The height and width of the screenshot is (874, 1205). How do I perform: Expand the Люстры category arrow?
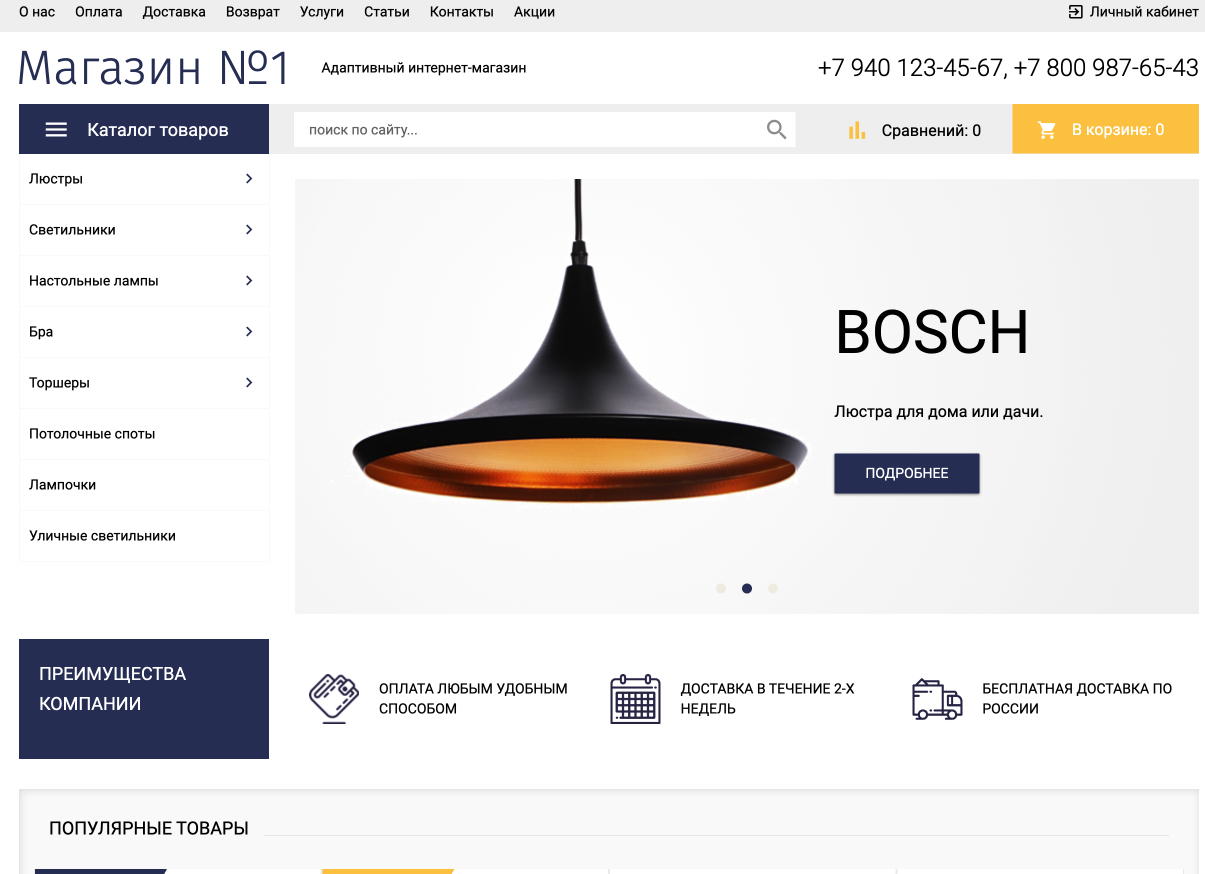[x=249, y=179]
